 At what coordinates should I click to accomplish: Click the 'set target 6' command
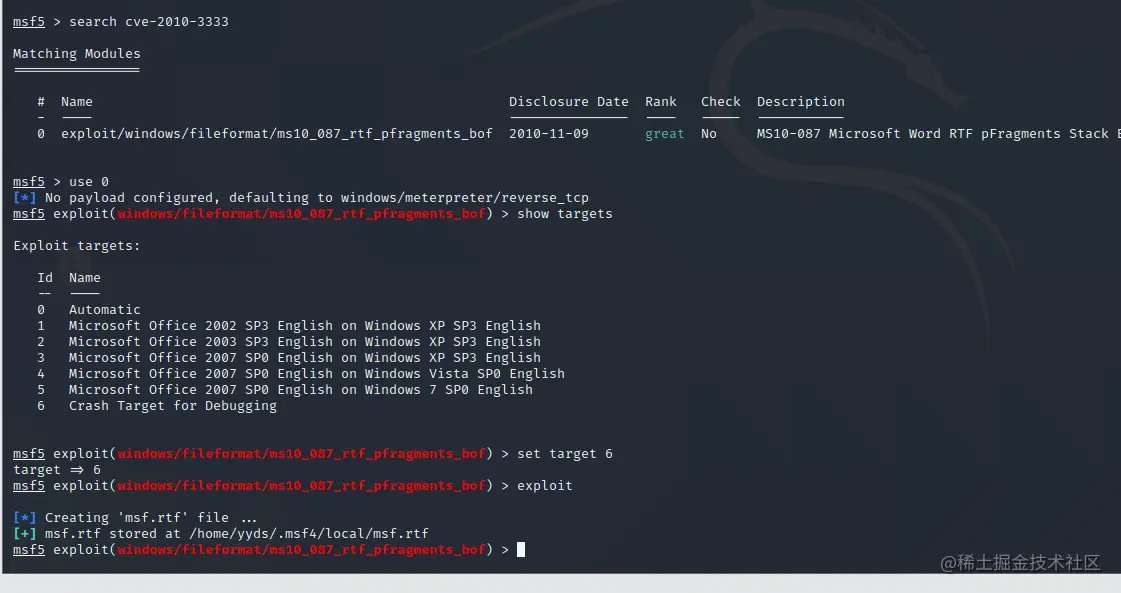coord(565,454)
